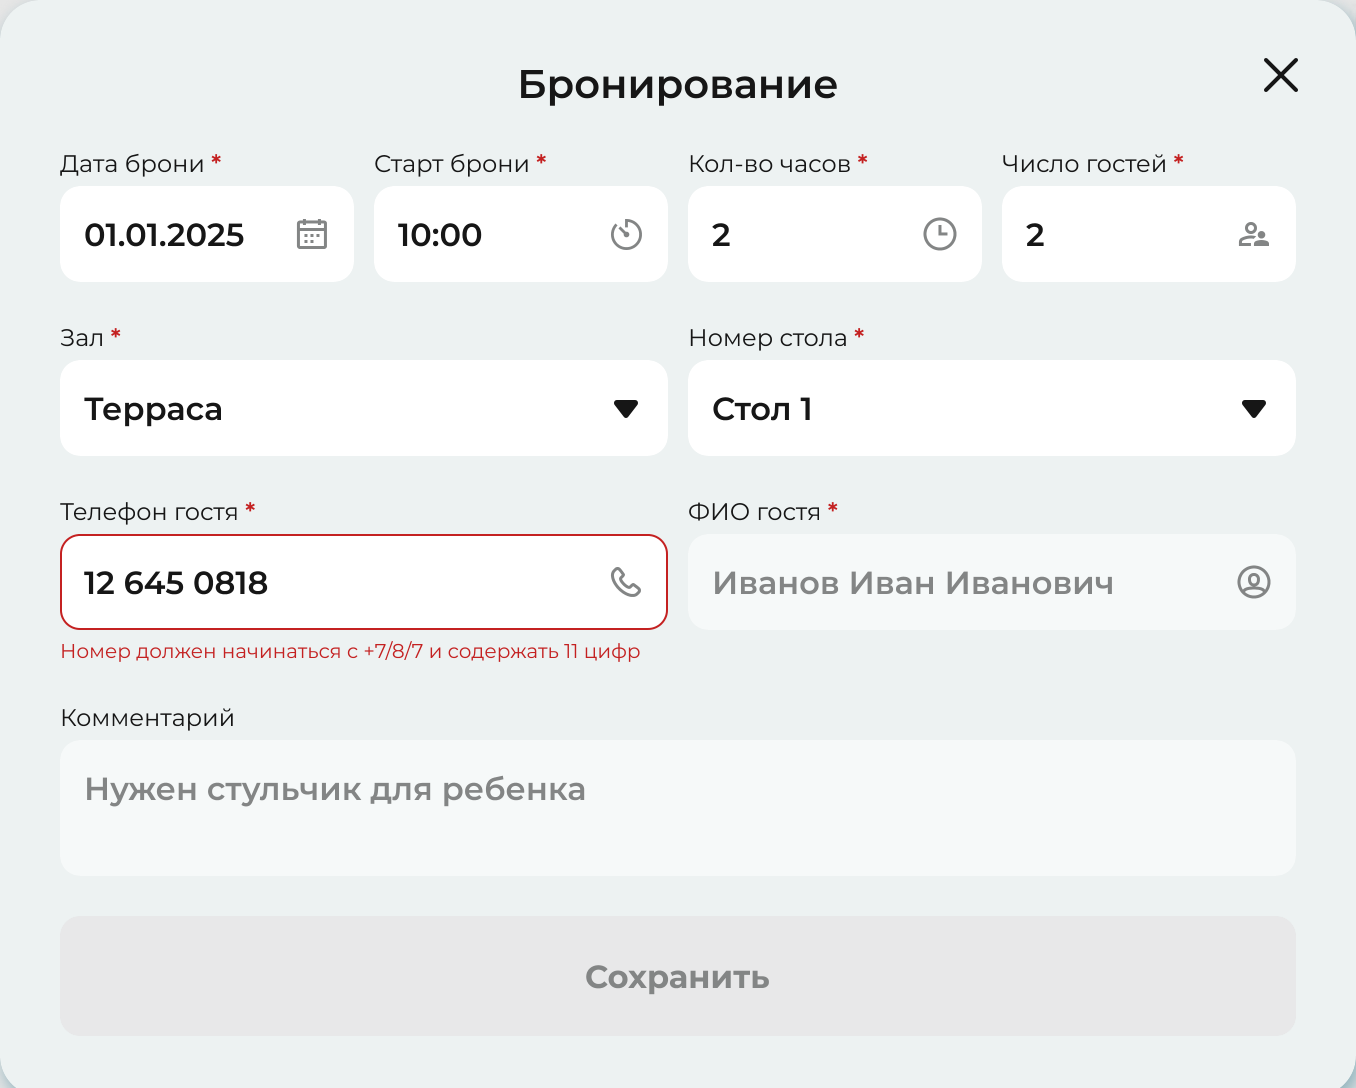Click the clock icon in hours field
The width and height of the screenshot is (1356, 1088).
[x=940, y=234]
